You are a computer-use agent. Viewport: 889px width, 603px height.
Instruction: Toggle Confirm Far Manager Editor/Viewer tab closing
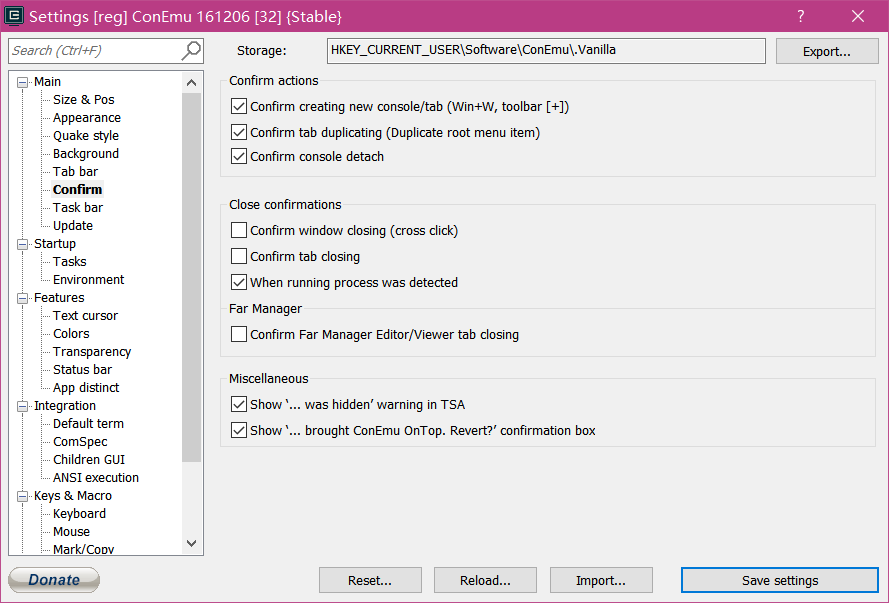tap(239, 335)
